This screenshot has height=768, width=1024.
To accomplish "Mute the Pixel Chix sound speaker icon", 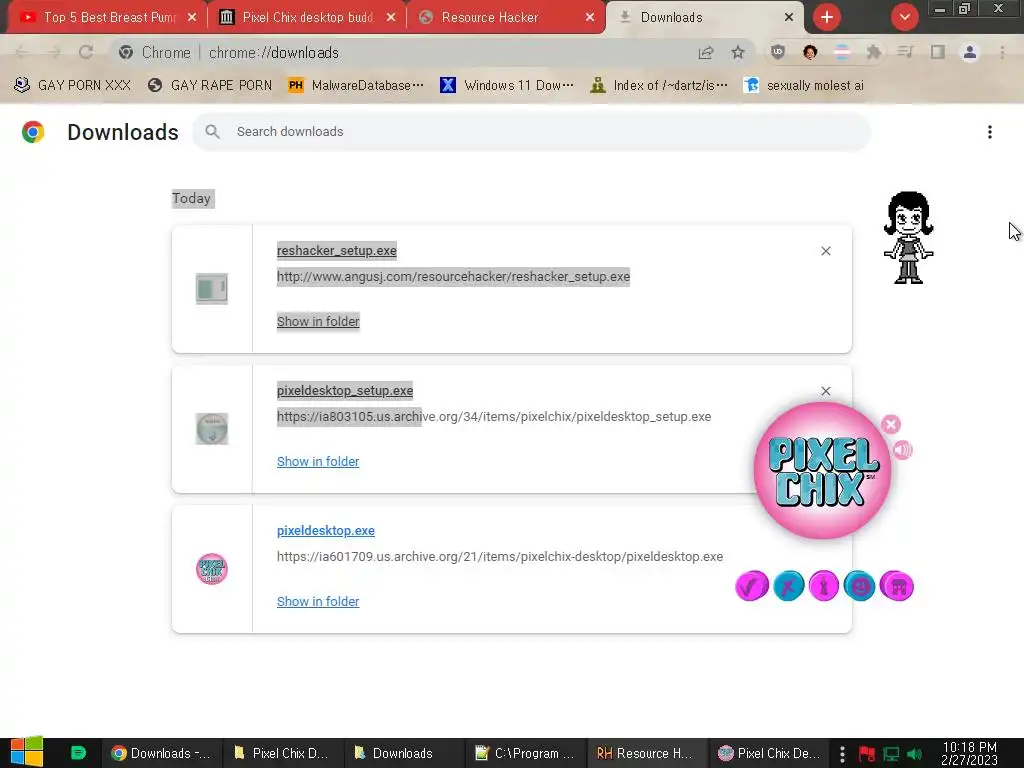I will [x=903, y=450].
